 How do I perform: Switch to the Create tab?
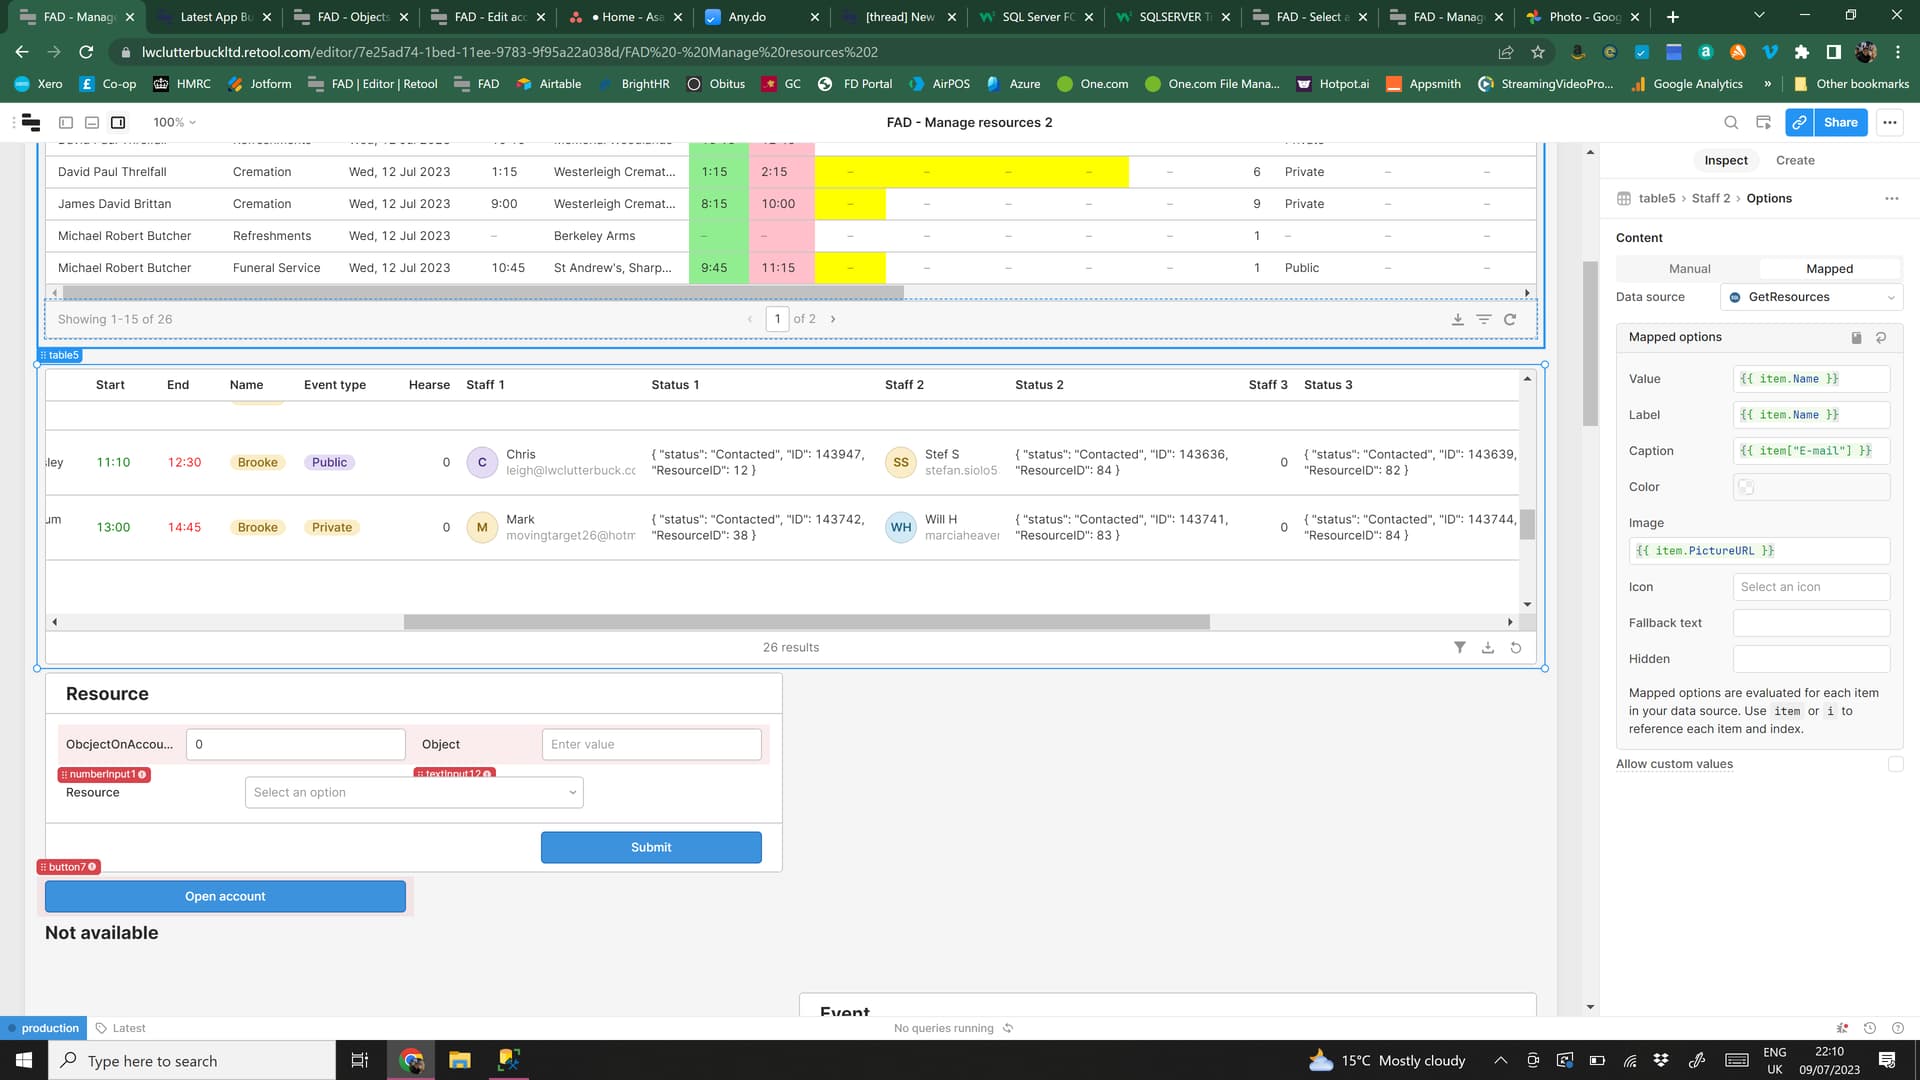coord(1795,160)
